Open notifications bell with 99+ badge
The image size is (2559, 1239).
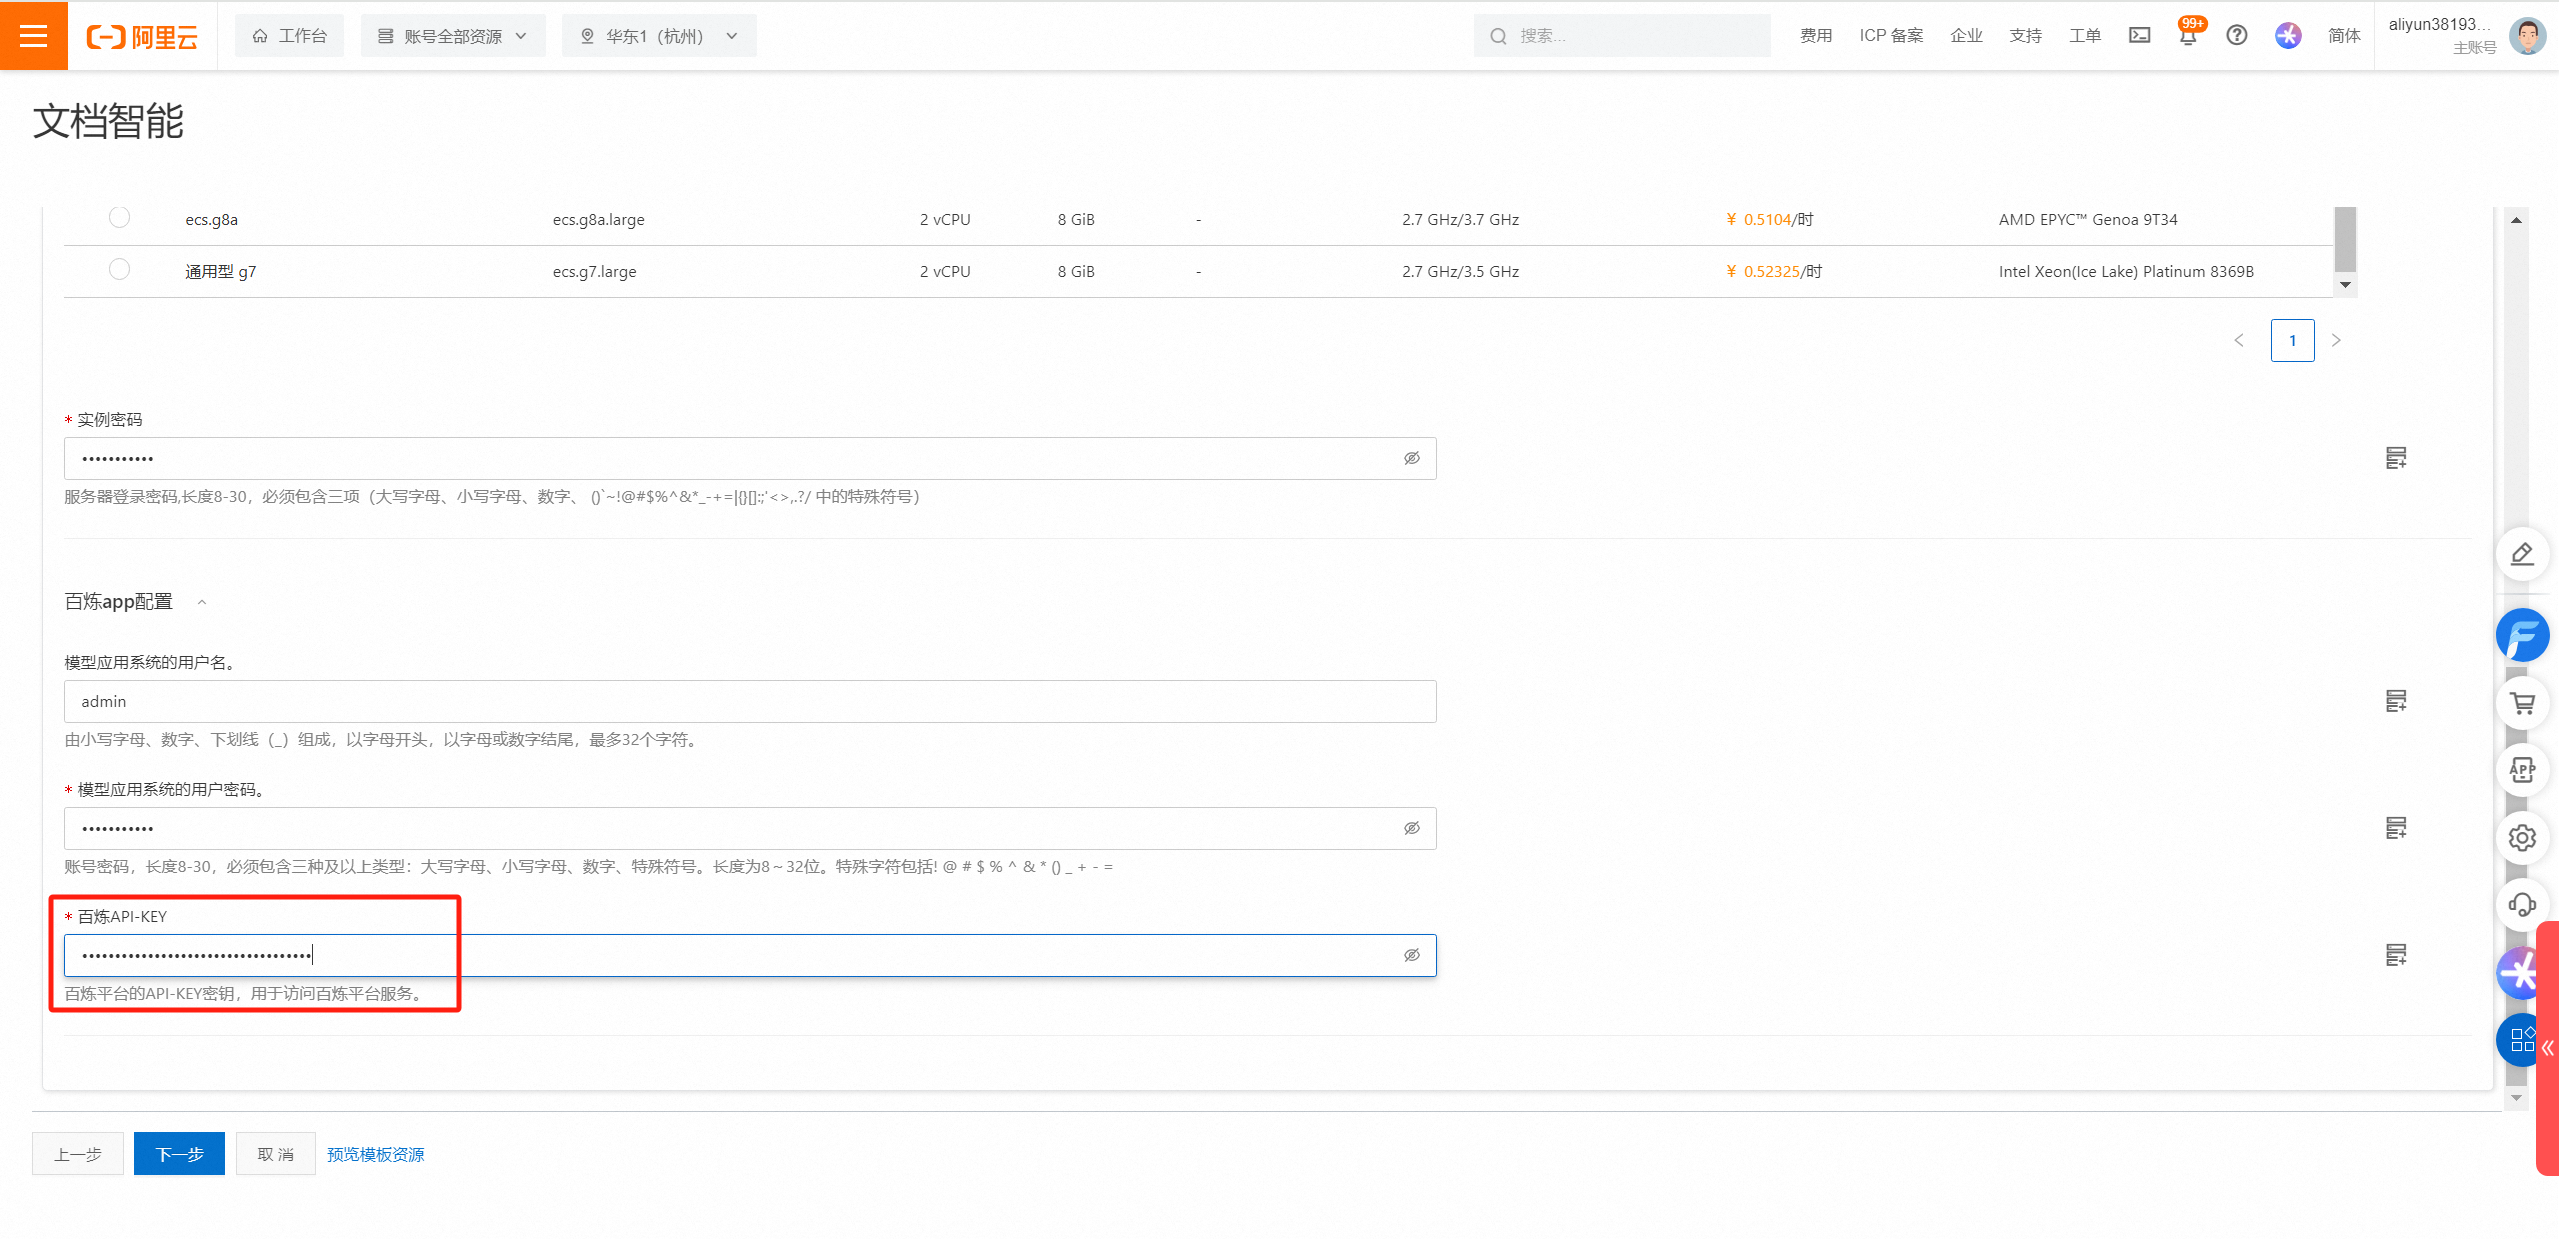(2188, 34)
